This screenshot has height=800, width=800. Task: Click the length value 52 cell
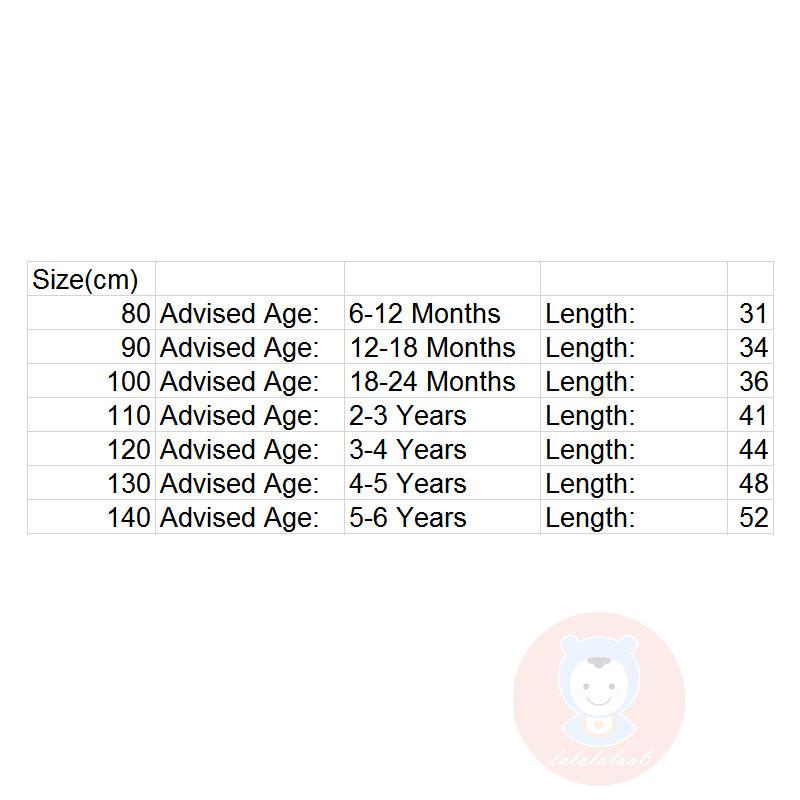click(x=752, y=517)
